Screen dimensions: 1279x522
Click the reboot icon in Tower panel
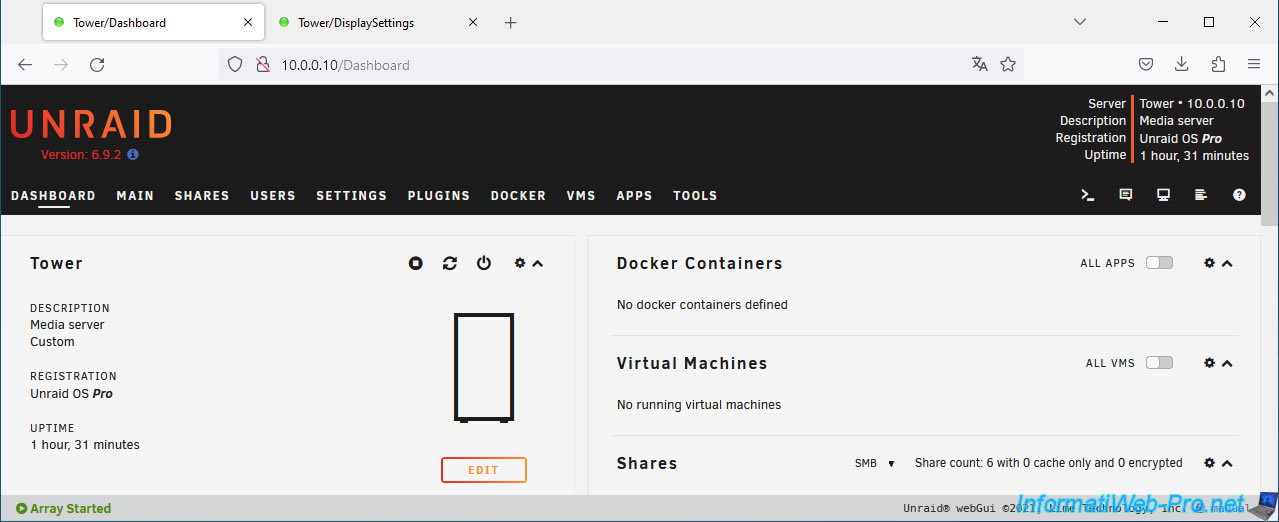coord(450,263)
